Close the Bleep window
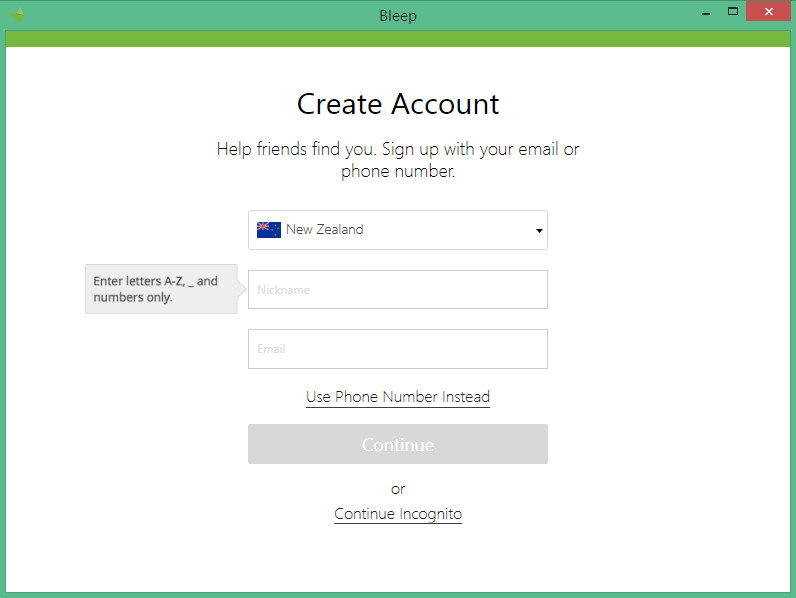The width and height of the screenshot is (796, 598). (x=768, y=11)
